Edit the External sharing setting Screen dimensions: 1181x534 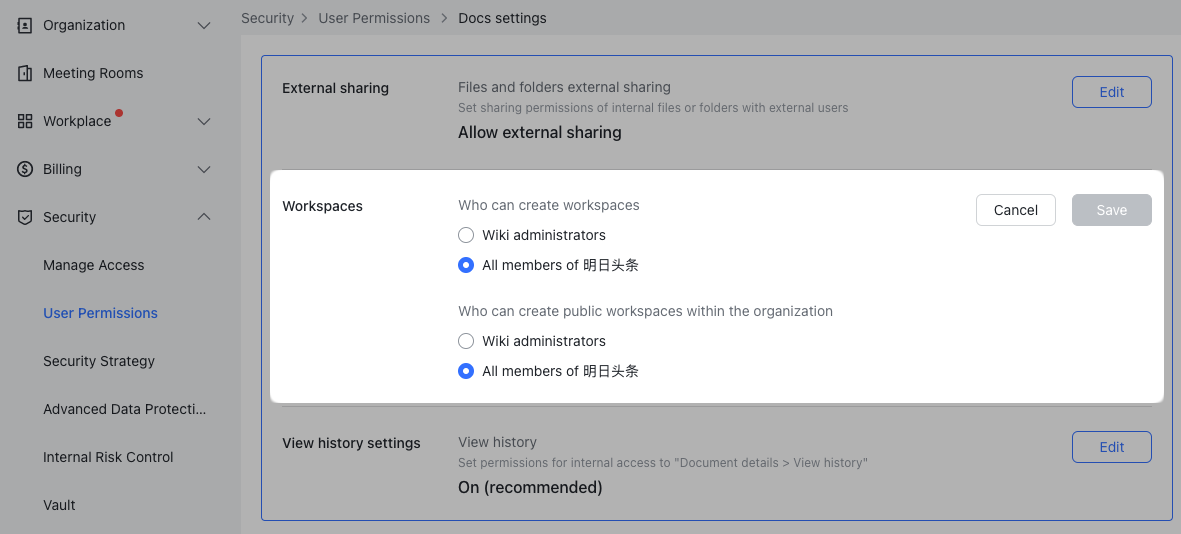[1111, 92]
